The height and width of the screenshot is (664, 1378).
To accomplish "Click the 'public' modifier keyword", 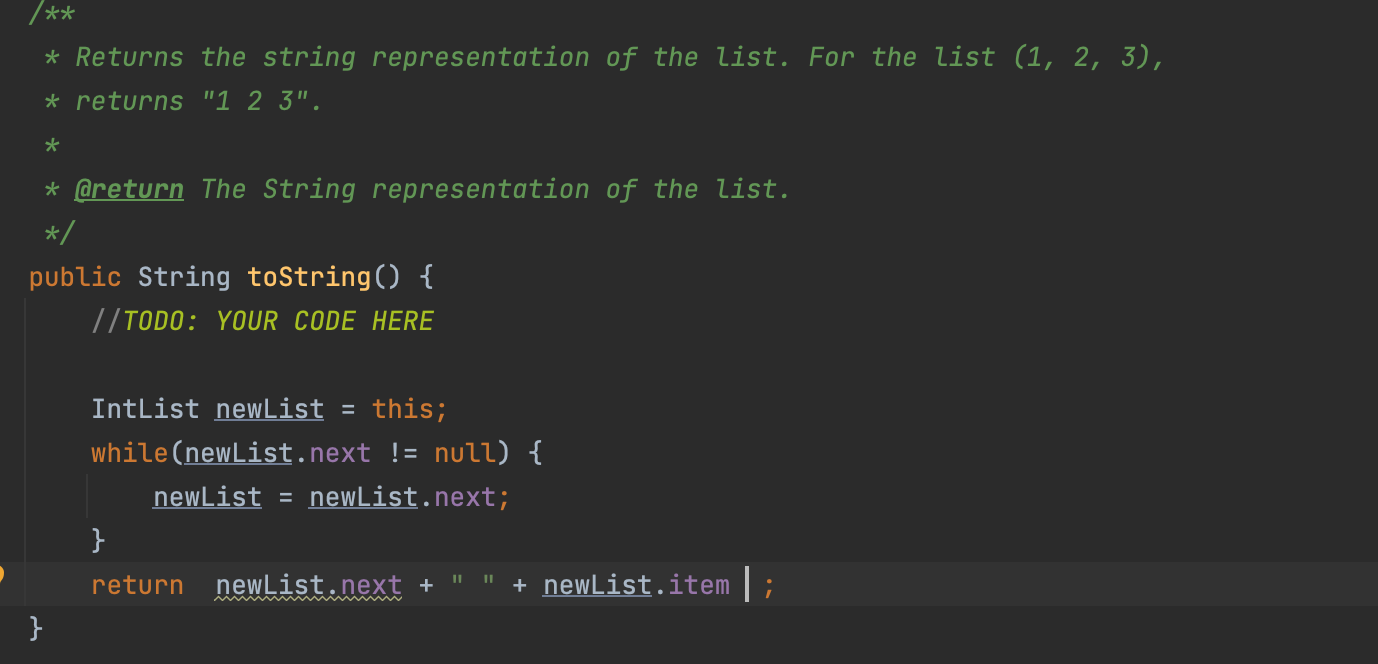I will coord(75,277).
